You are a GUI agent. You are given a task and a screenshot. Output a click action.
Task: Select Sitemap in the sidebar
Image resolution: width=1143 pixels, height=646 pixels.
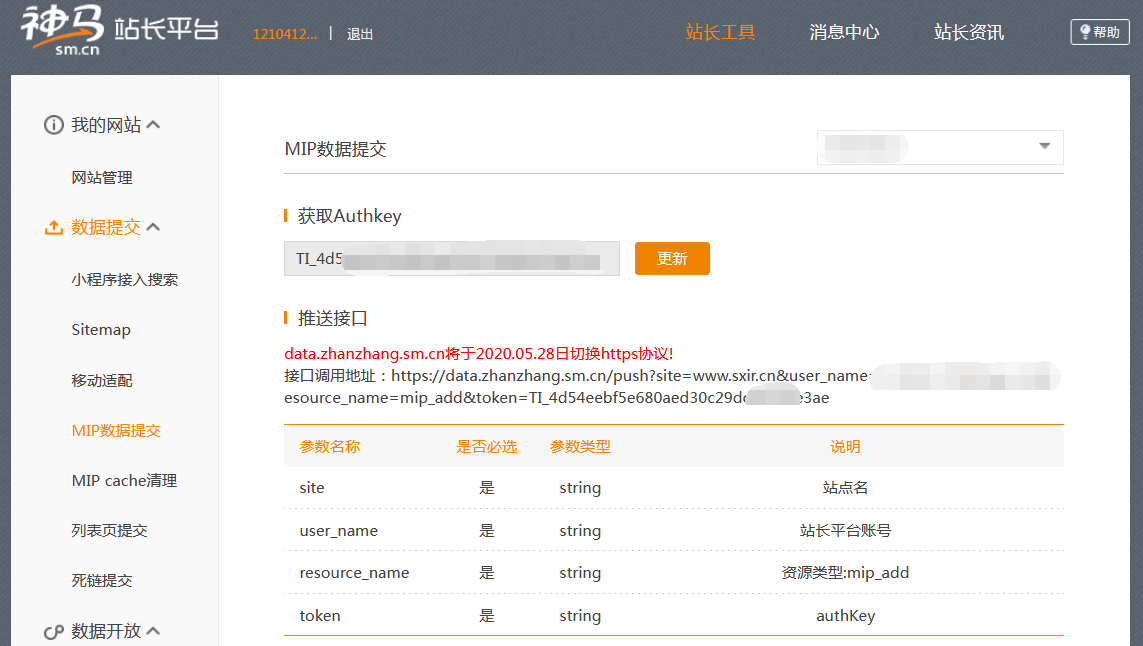coord(101,330)
